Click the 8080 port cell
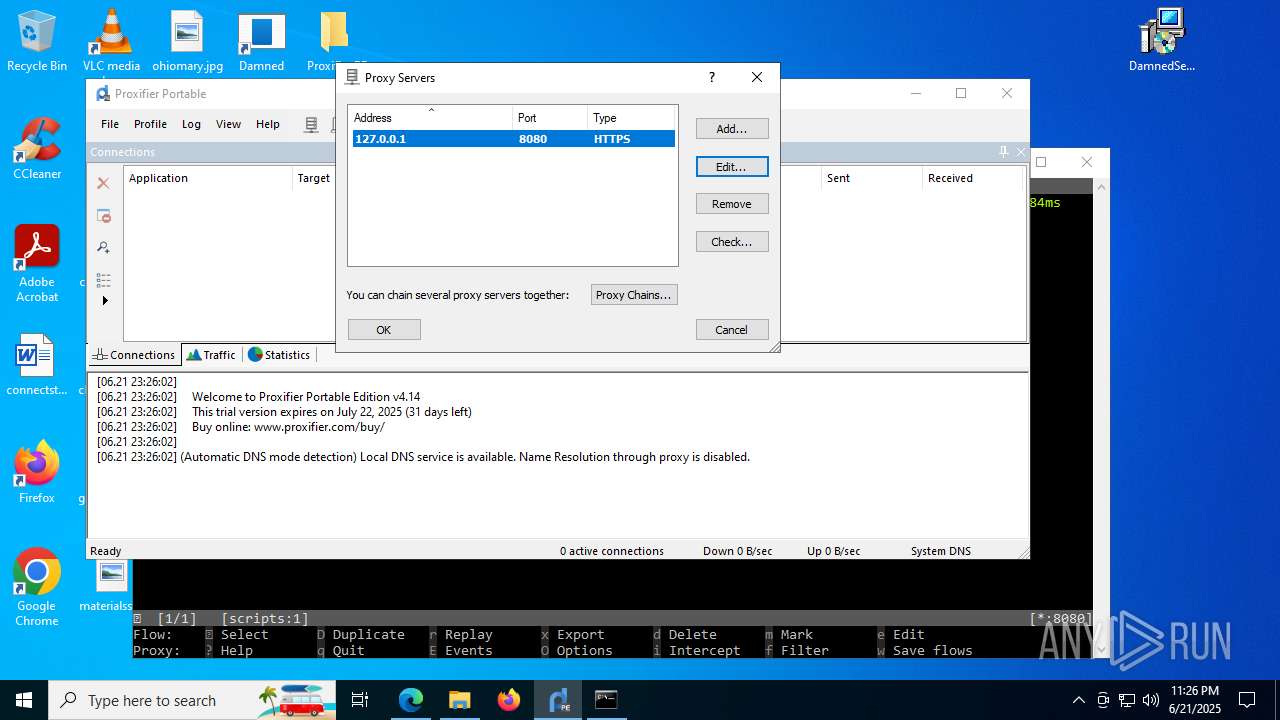Image resolution: width=1280 pixels, height=720 pixels. coord(533,139)
